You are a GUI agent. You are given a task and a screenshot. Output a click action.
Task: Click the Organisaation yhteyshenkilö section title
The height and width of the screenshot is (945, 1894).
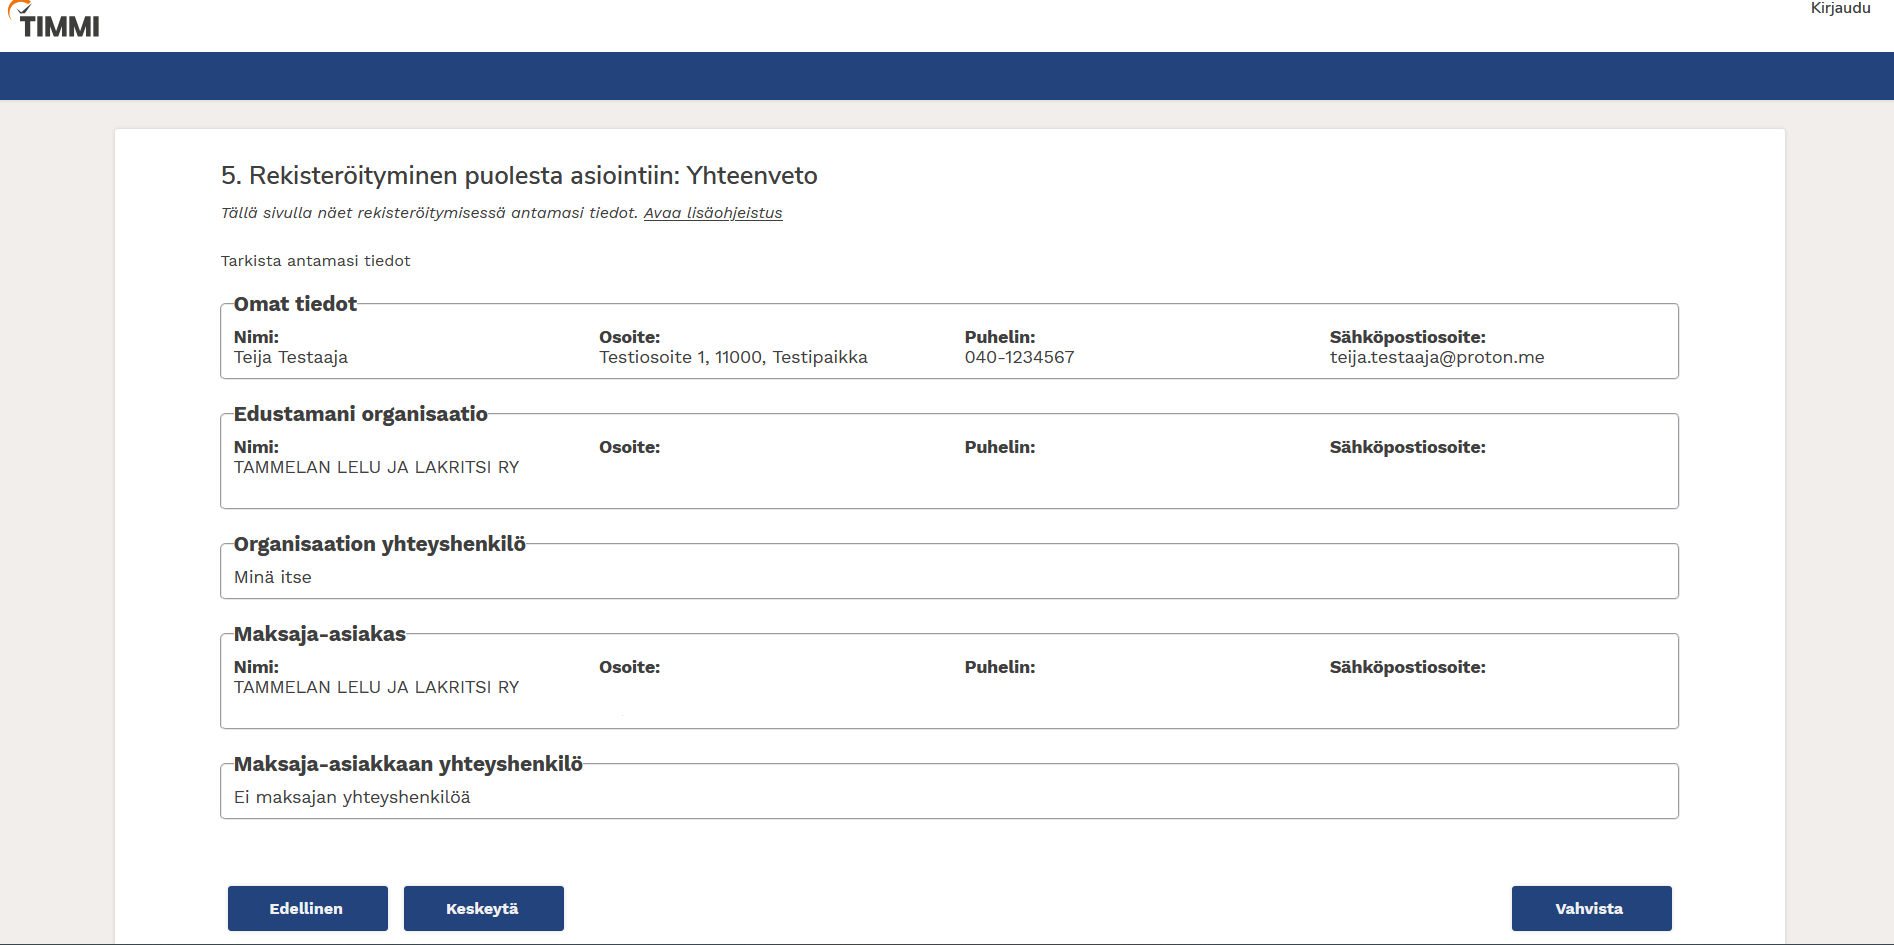379,544
